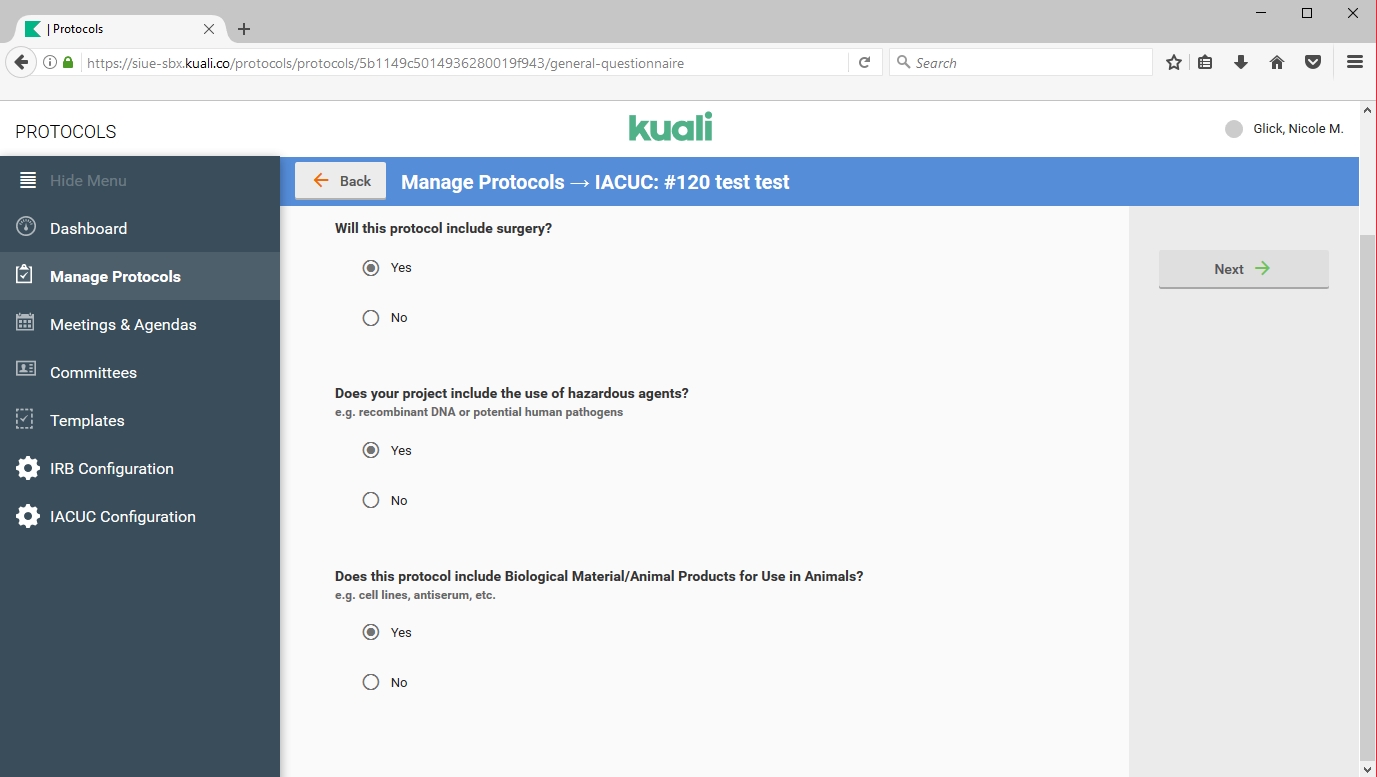1377x777 pixels.
Task: Select Yes for Biological Material question
Action: pyautogui.click(x=371, y=632)
